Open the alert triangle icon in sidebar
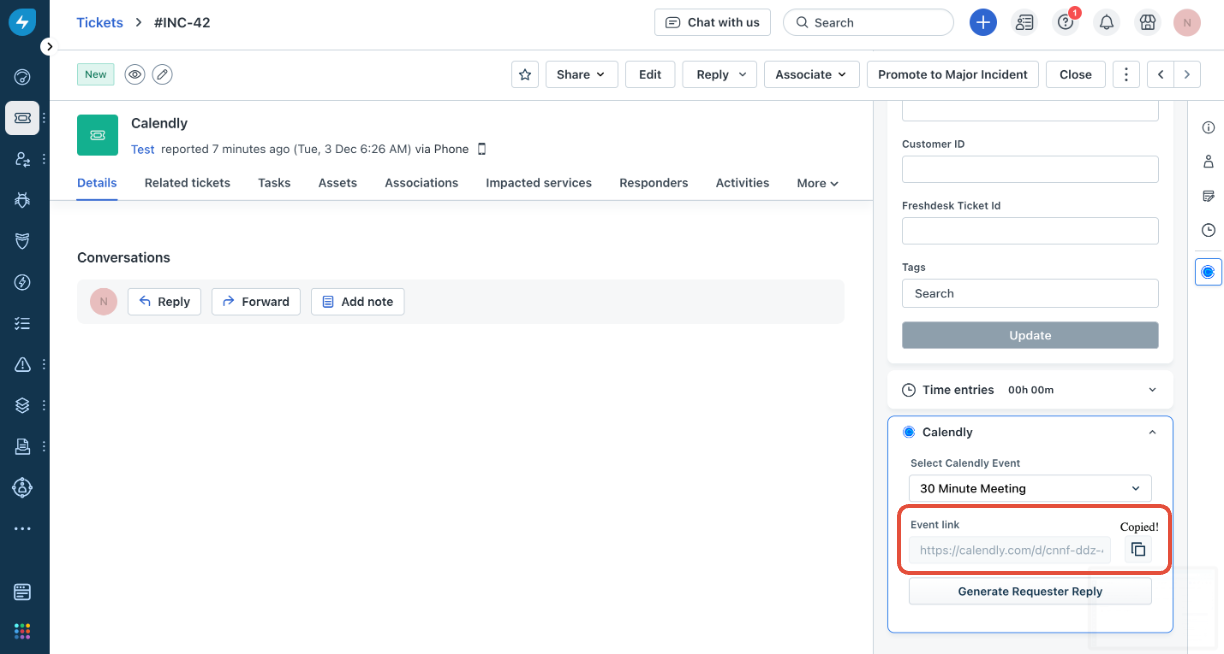 22,364
